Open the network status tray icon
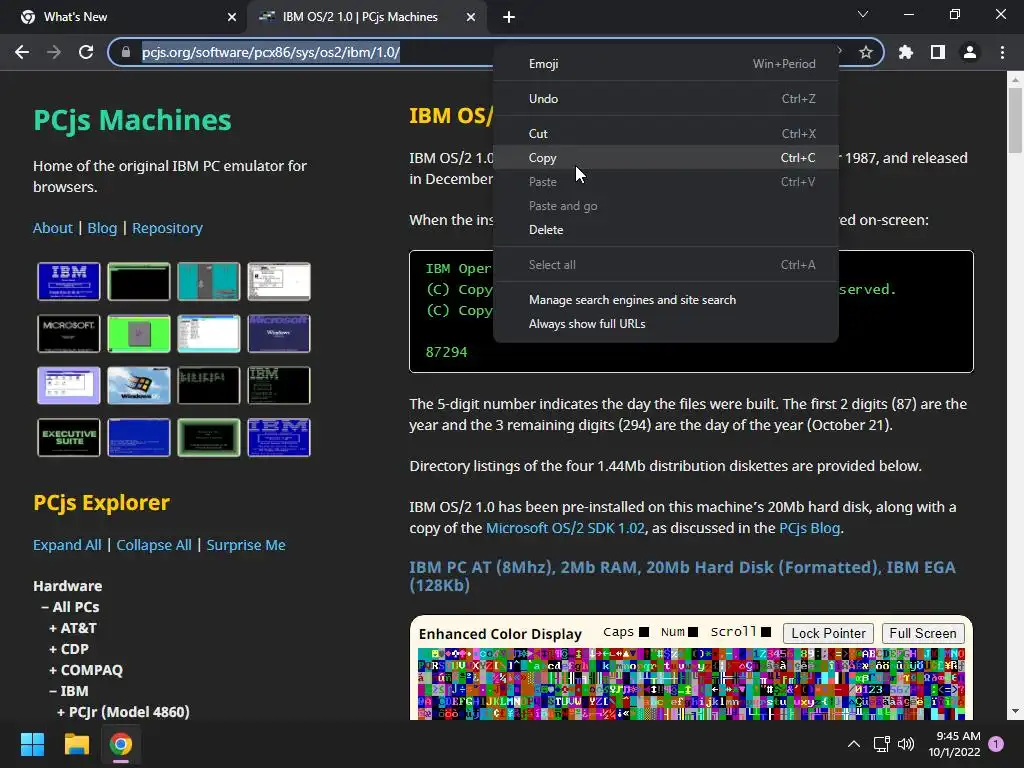The width and height of the screenshot is (1024, 768). [882, 744]
